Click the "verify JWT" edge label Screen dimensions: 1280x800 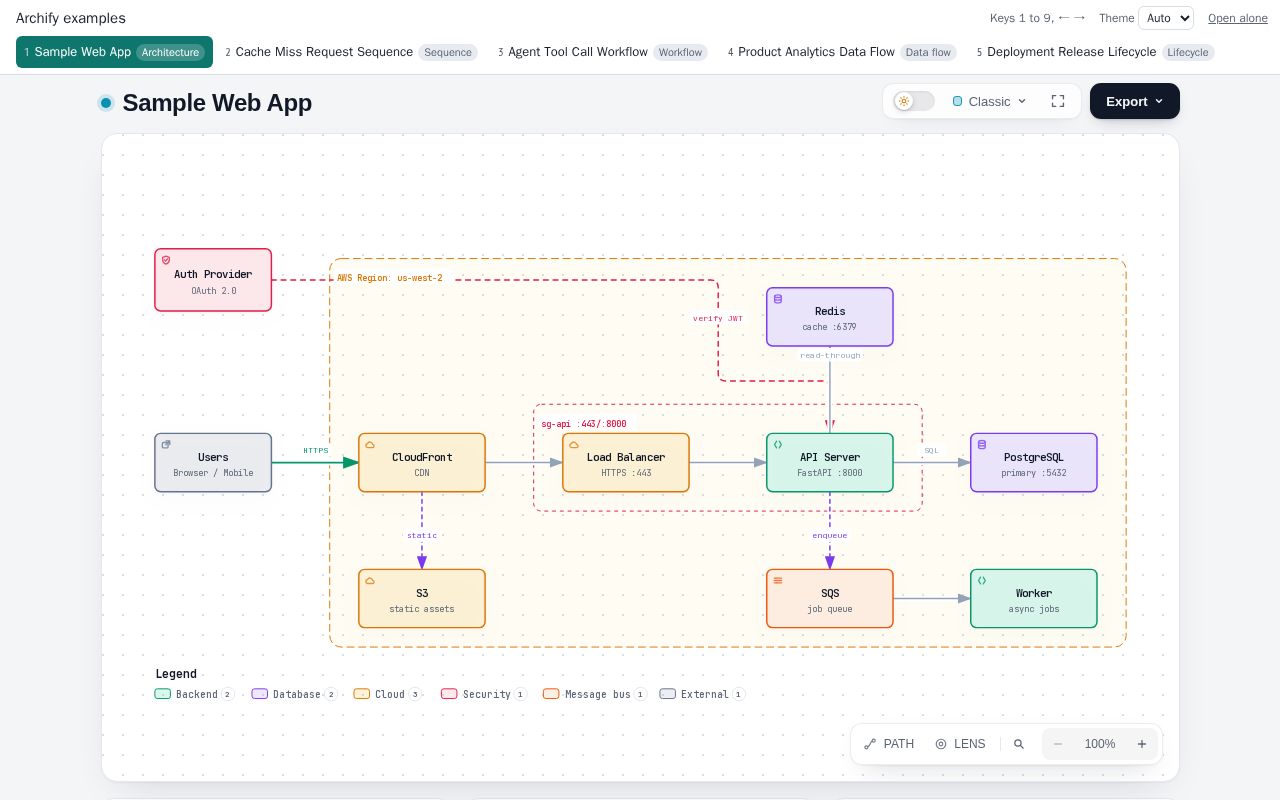(x=718, y=319)
